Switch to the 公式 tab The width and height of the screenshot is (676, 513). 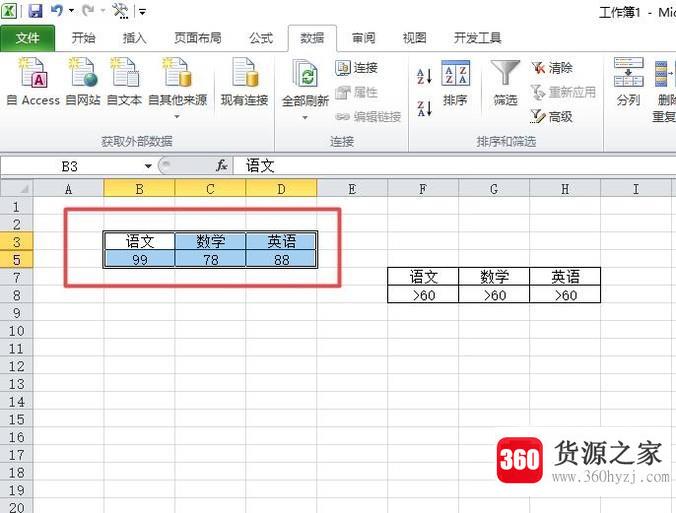(261, 38)
